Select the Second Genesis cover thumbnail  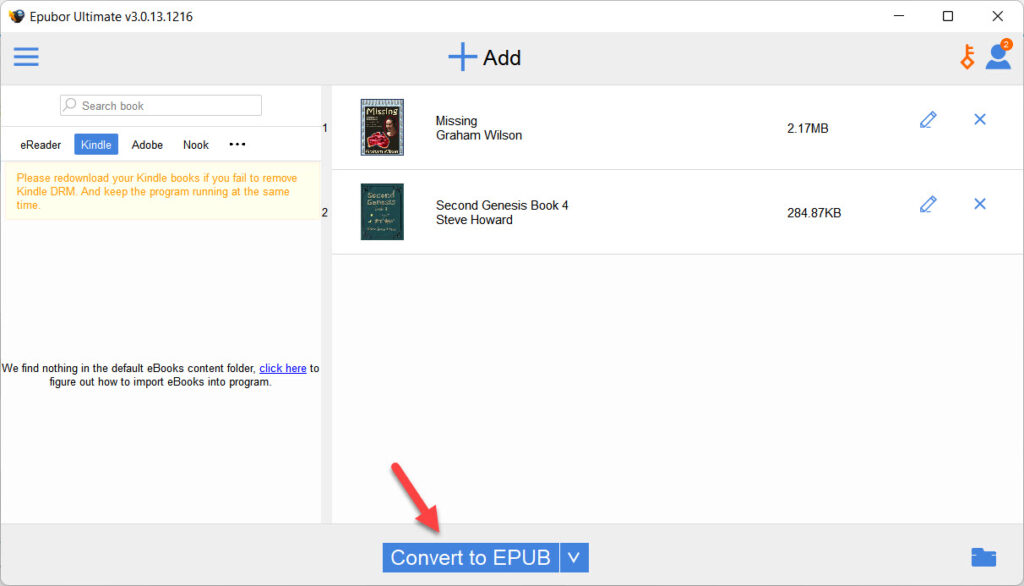(382, 212)
